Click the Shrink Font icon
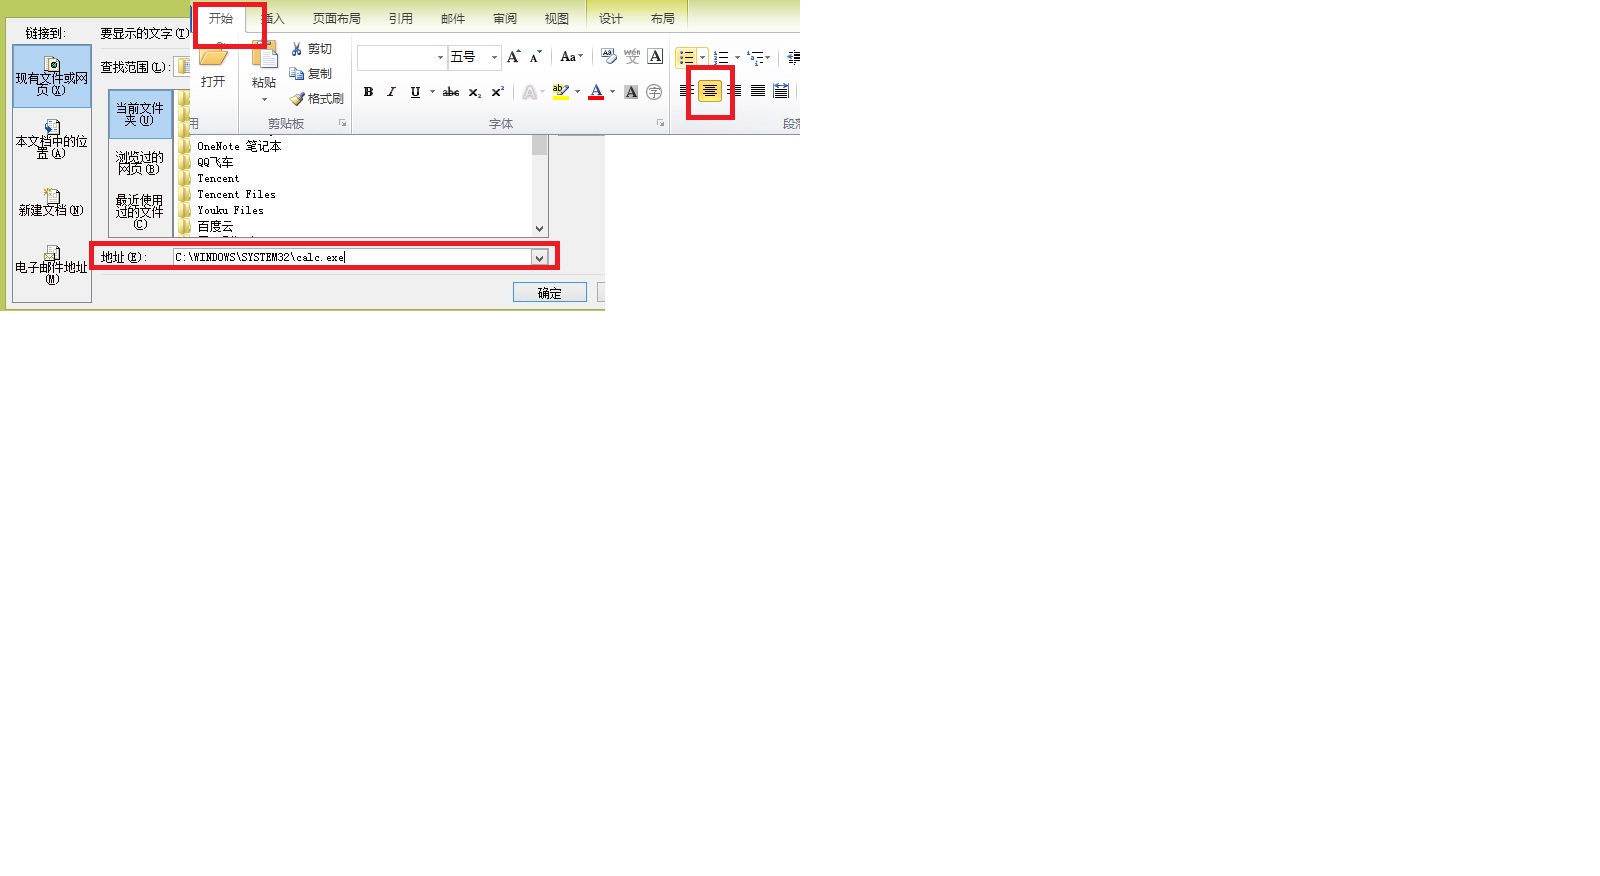 [536, 57]
